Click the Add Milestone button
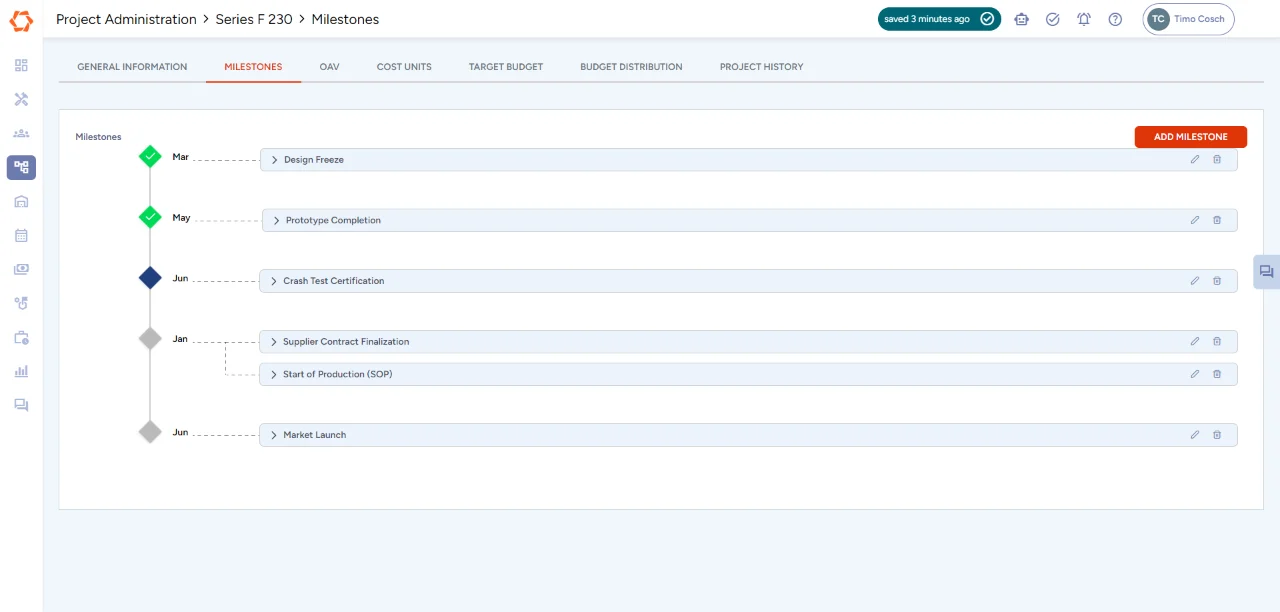 coord(1190,137)
